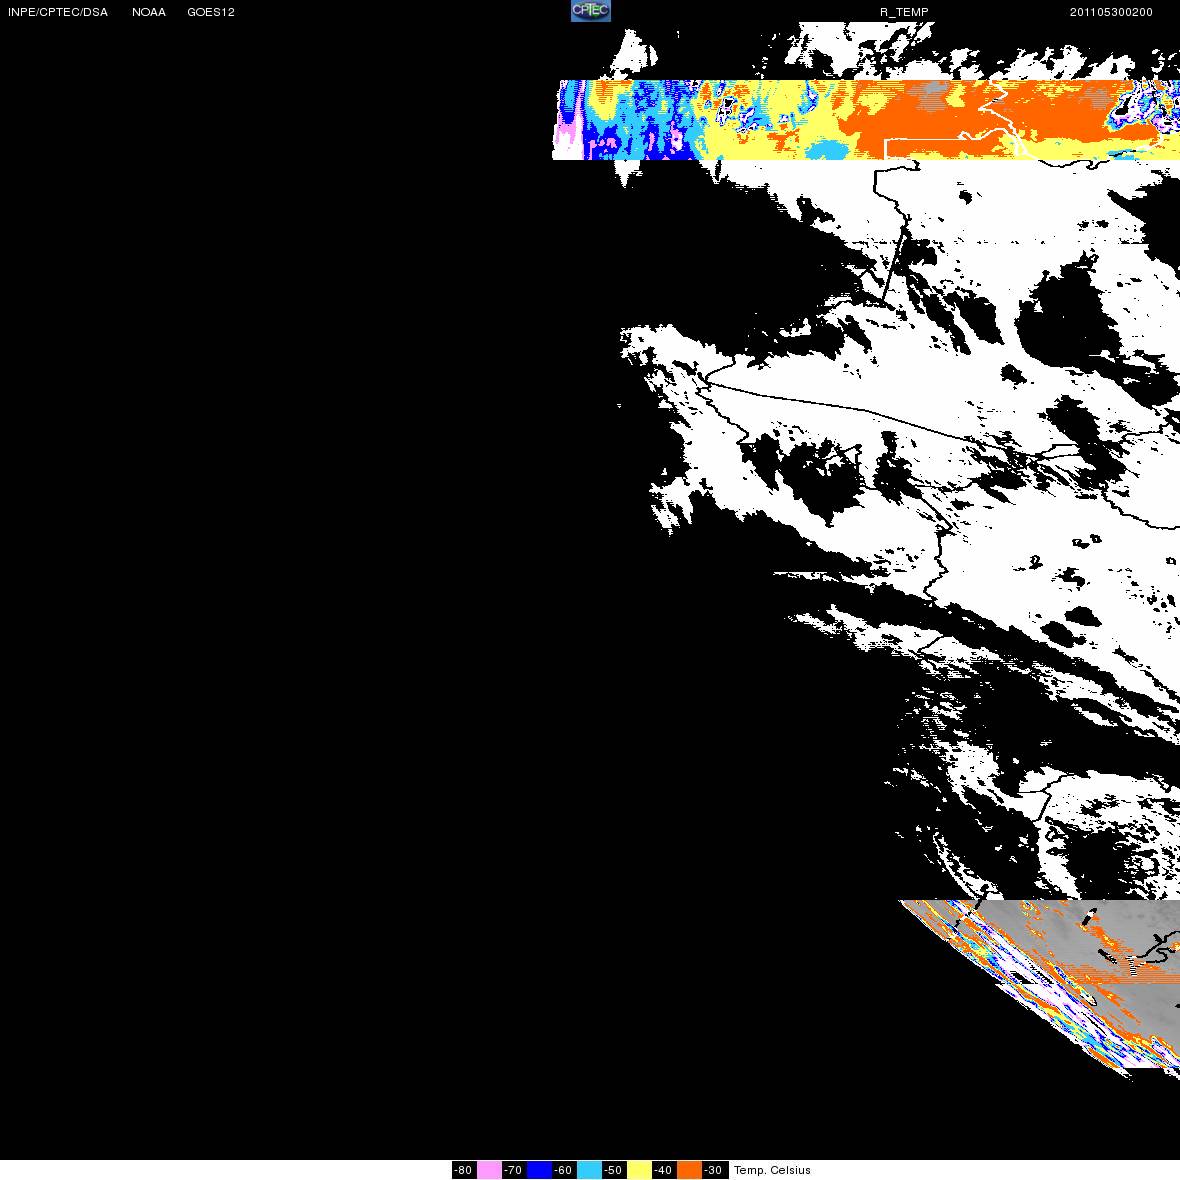Click the light blue legend color swatch

(x=589, y=1169)
